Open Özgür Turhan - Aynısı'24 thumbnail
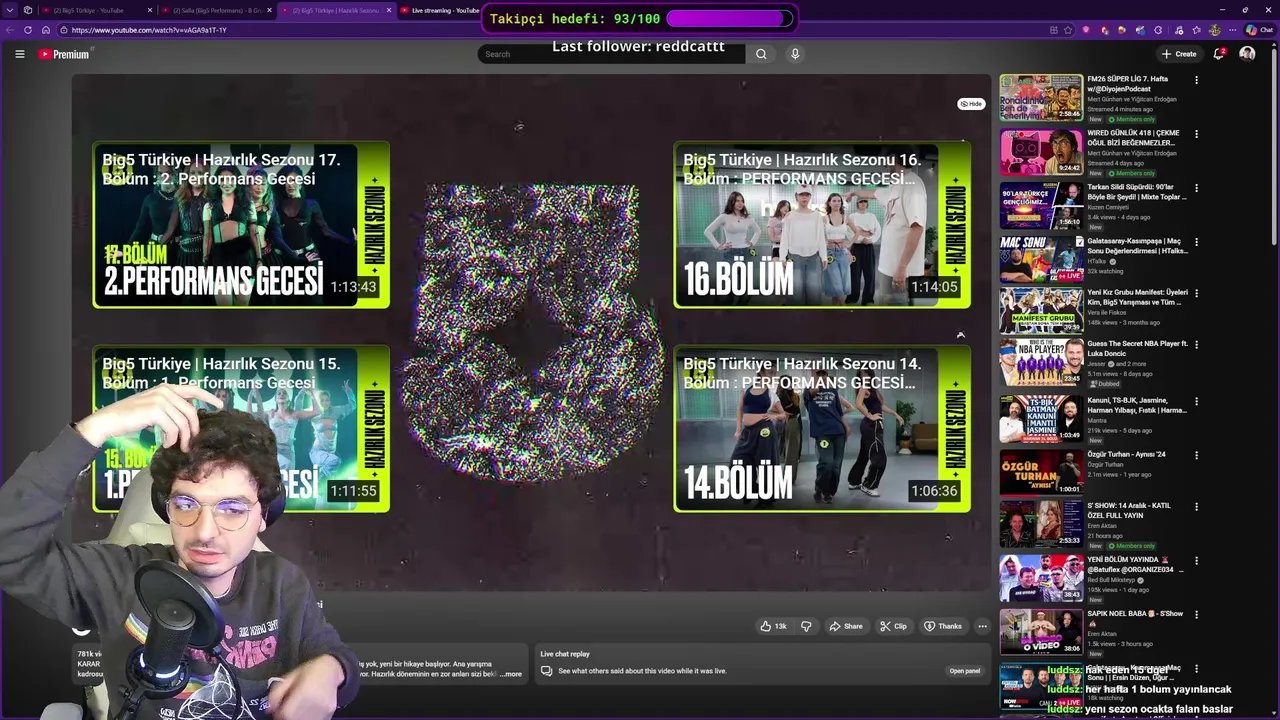This screenshot has height=720, width=1280. 1041,472
